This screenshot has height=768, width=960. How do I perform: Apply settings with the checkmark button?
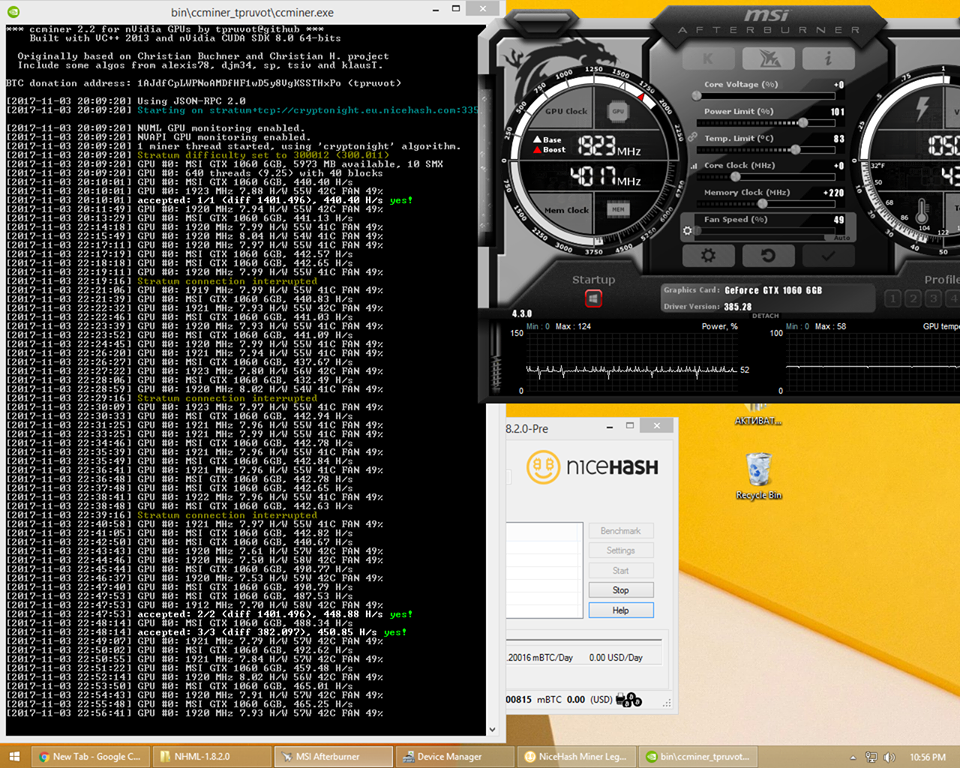click(x=828, y=256)
